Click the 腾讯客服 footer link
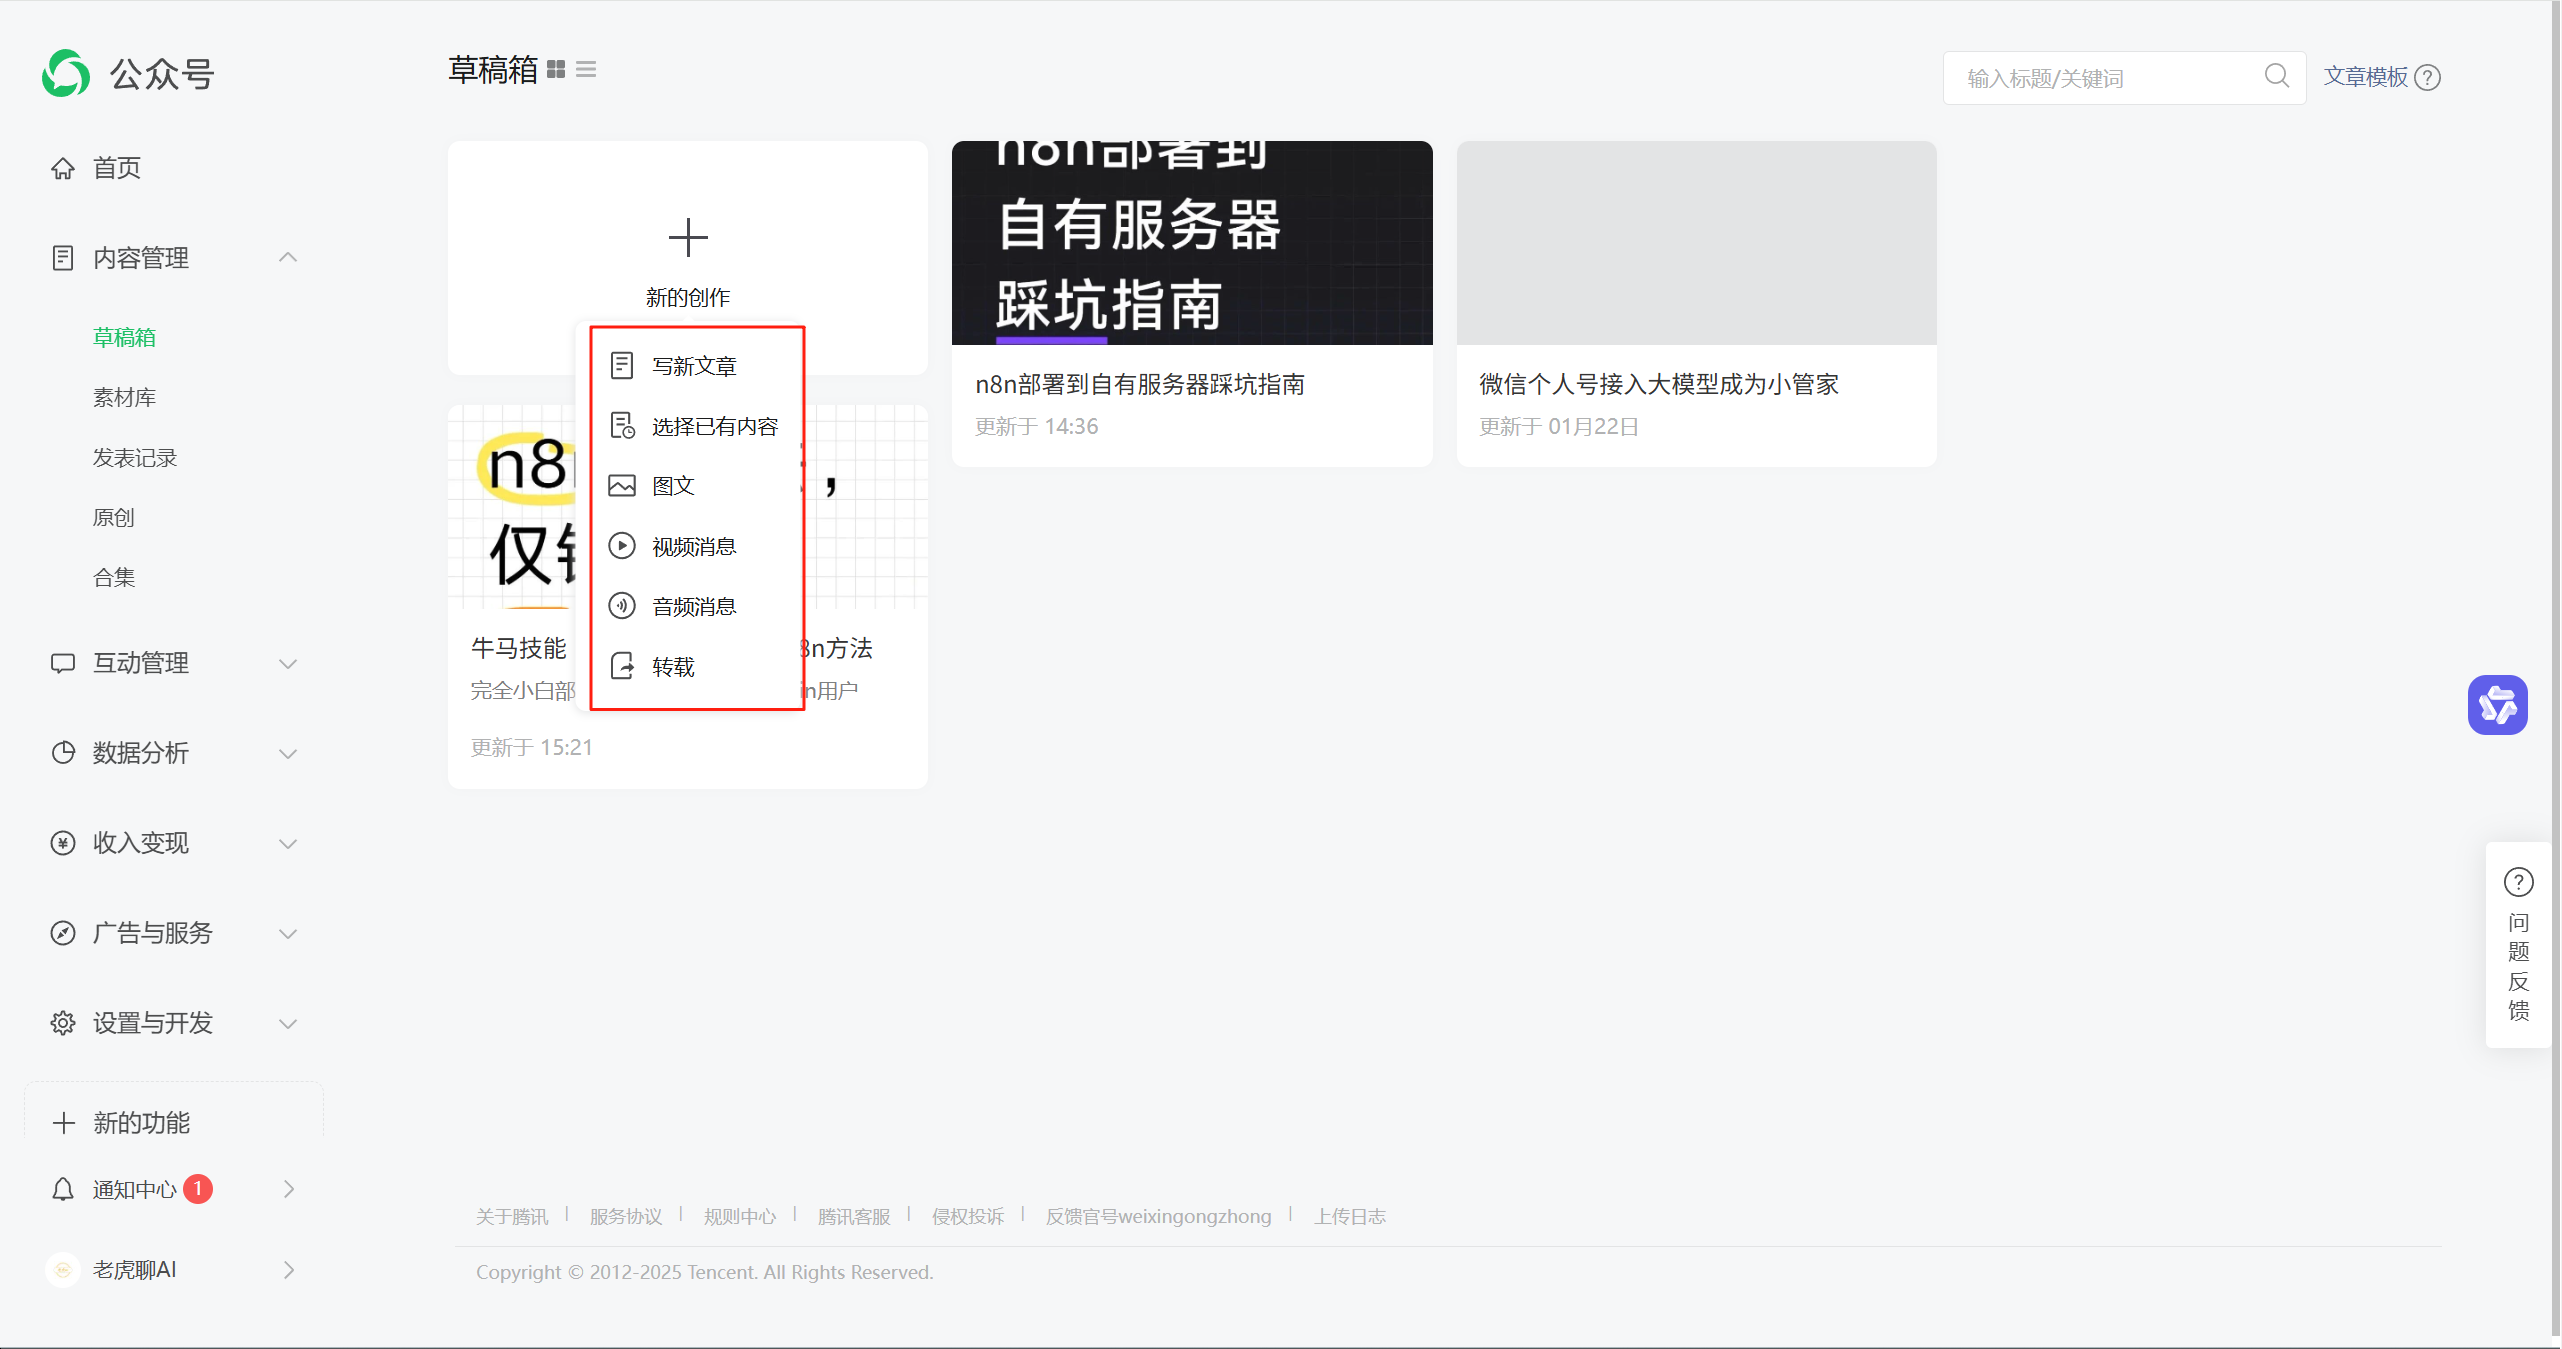Screen dimensions: 2562x1349 (x=853, y=1216)
